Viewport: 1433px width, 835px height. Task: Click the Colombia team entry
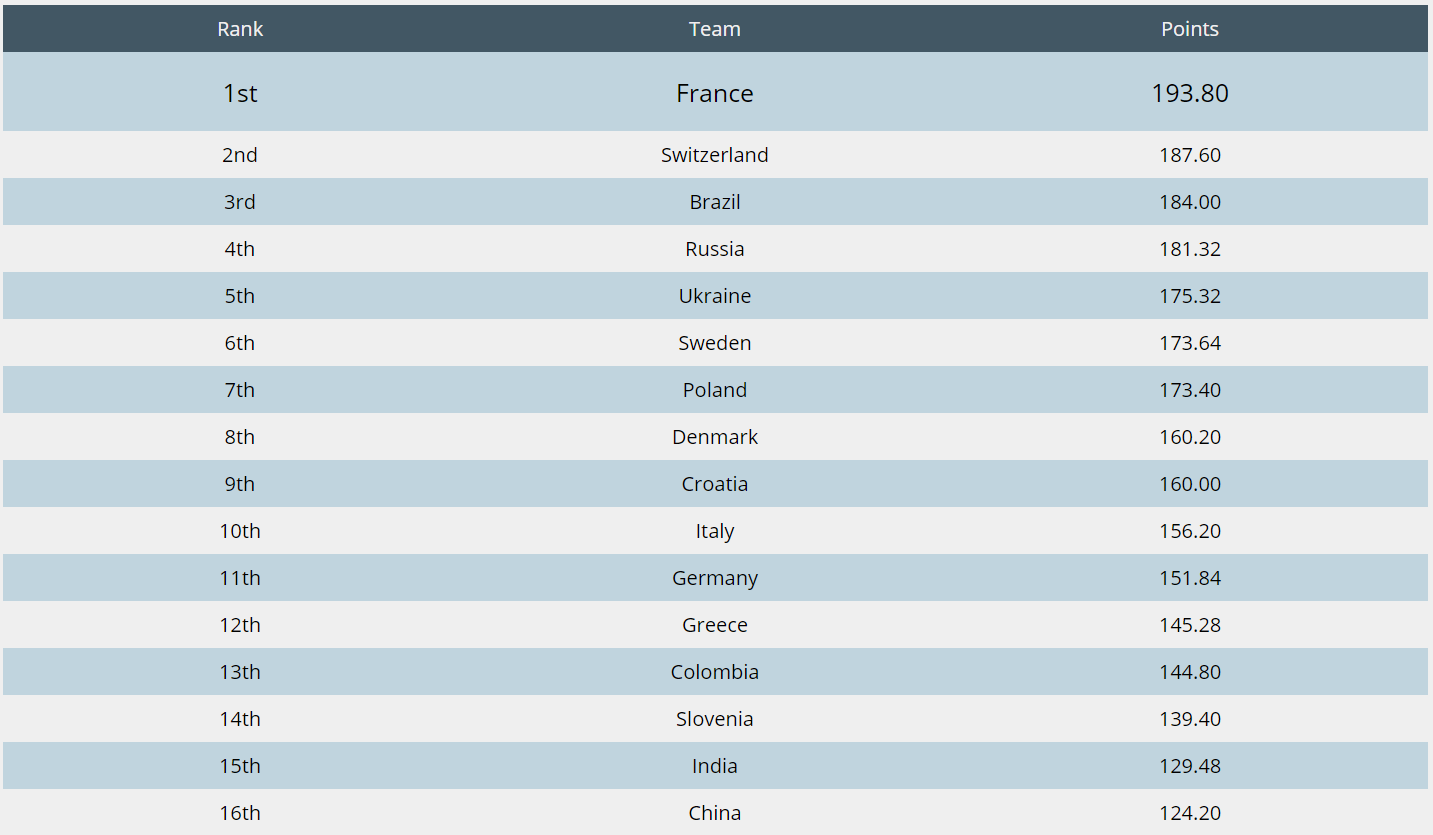(x=715, y=672)
